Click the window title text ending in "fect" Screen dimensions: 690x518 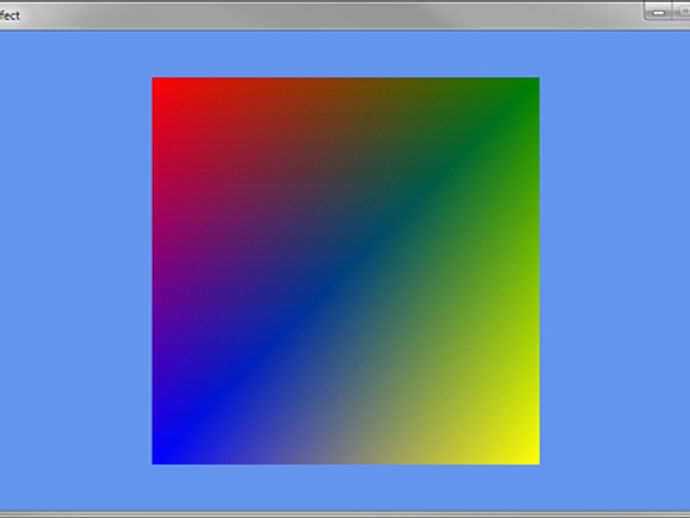10,16
